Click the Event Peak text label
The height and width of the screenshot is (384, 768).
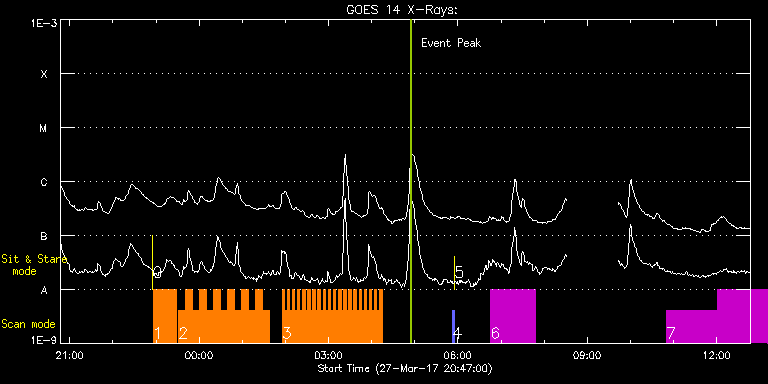451,43
